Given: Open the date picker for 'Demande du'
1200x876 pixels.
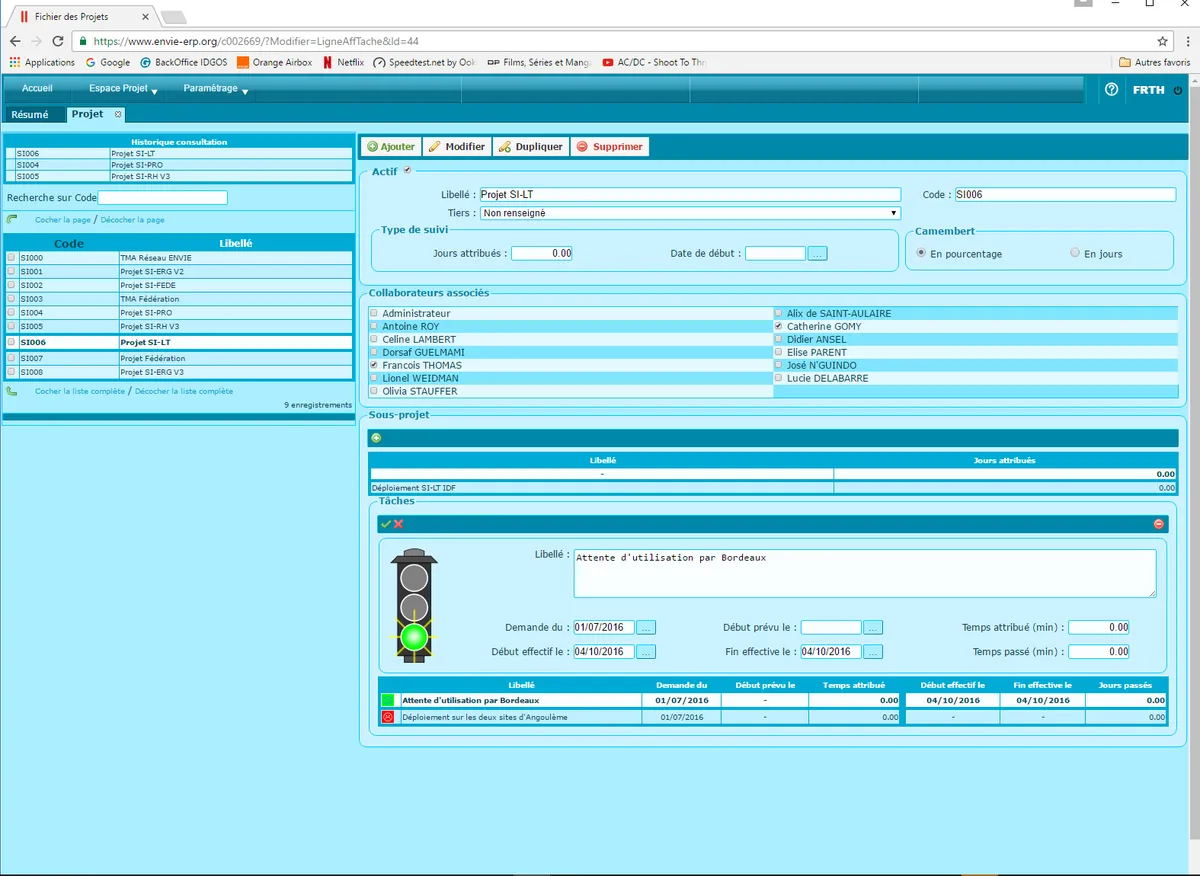Looking at the screenshot, I should (x=646, y=628).
